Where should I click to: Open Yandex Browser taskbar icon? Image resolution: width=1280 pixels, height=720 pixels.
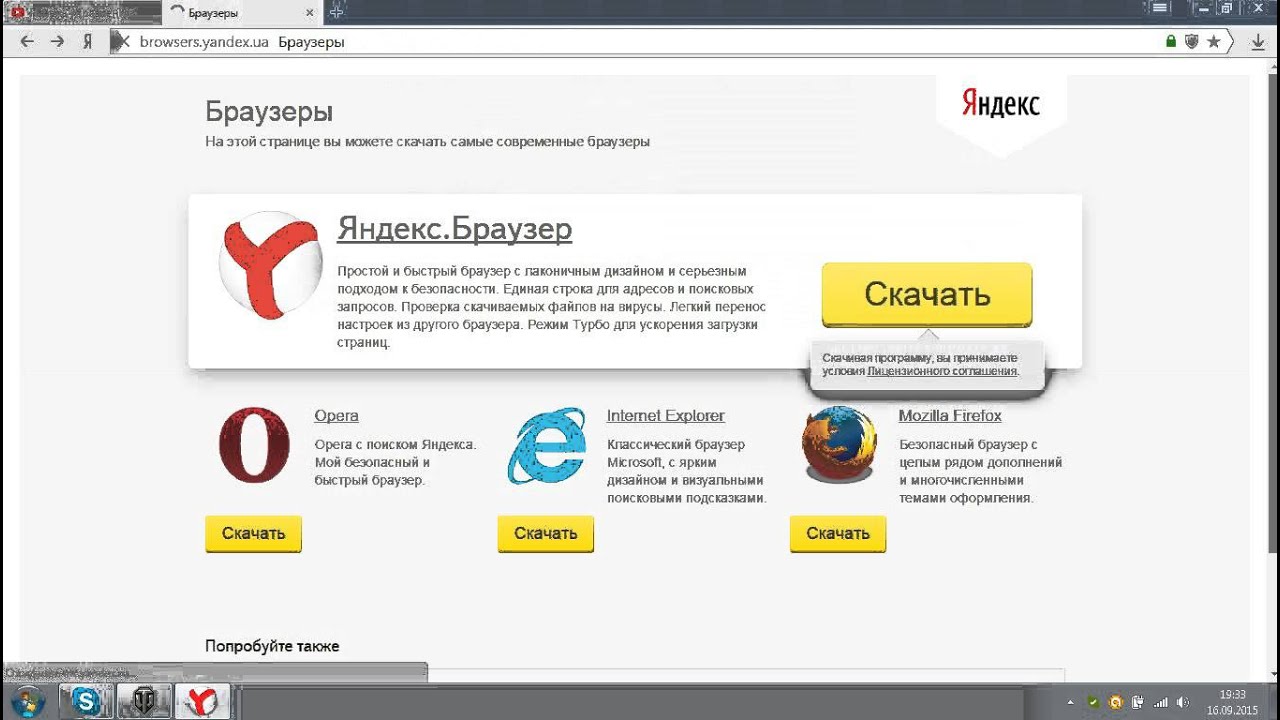202,701
